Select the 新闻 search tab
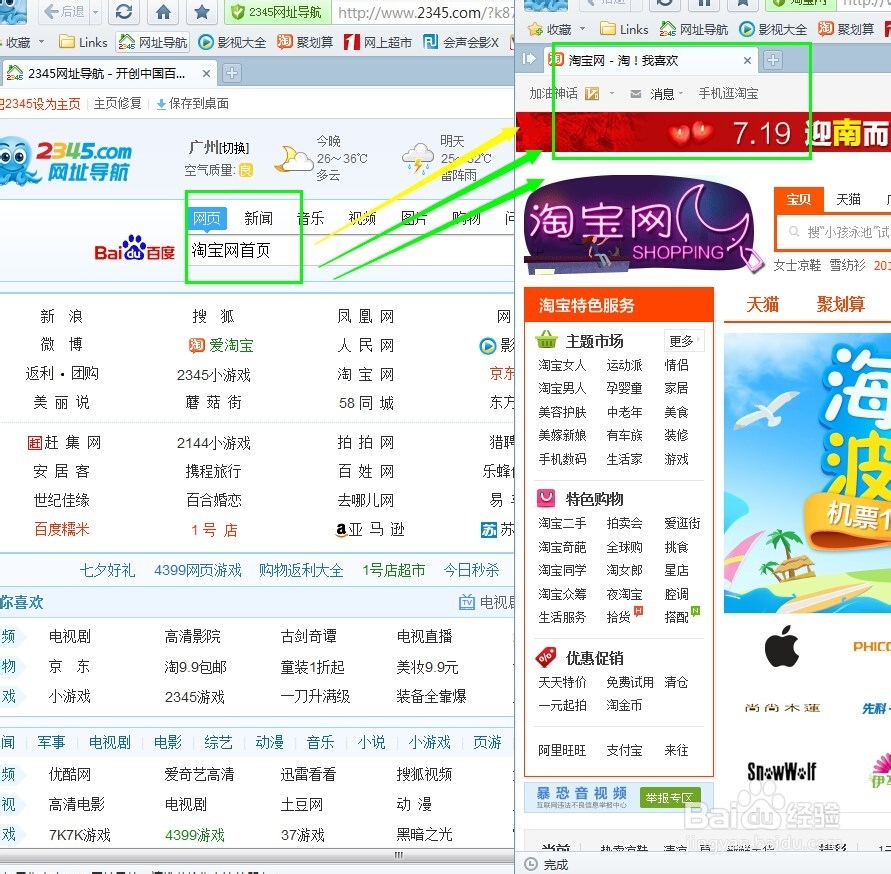Viewport: 891px width, 874px height. coord(259,218)
